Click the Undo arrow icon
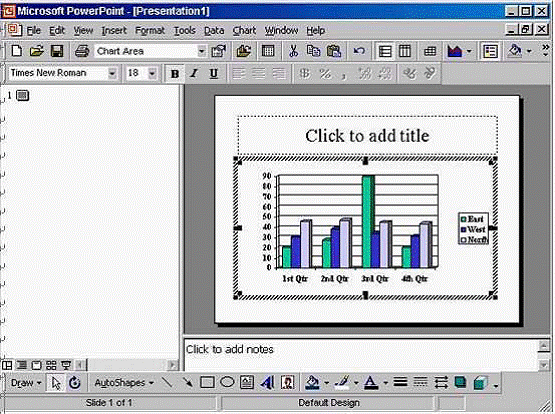Viewport: 555px width, 414px height. click(359, 51)
